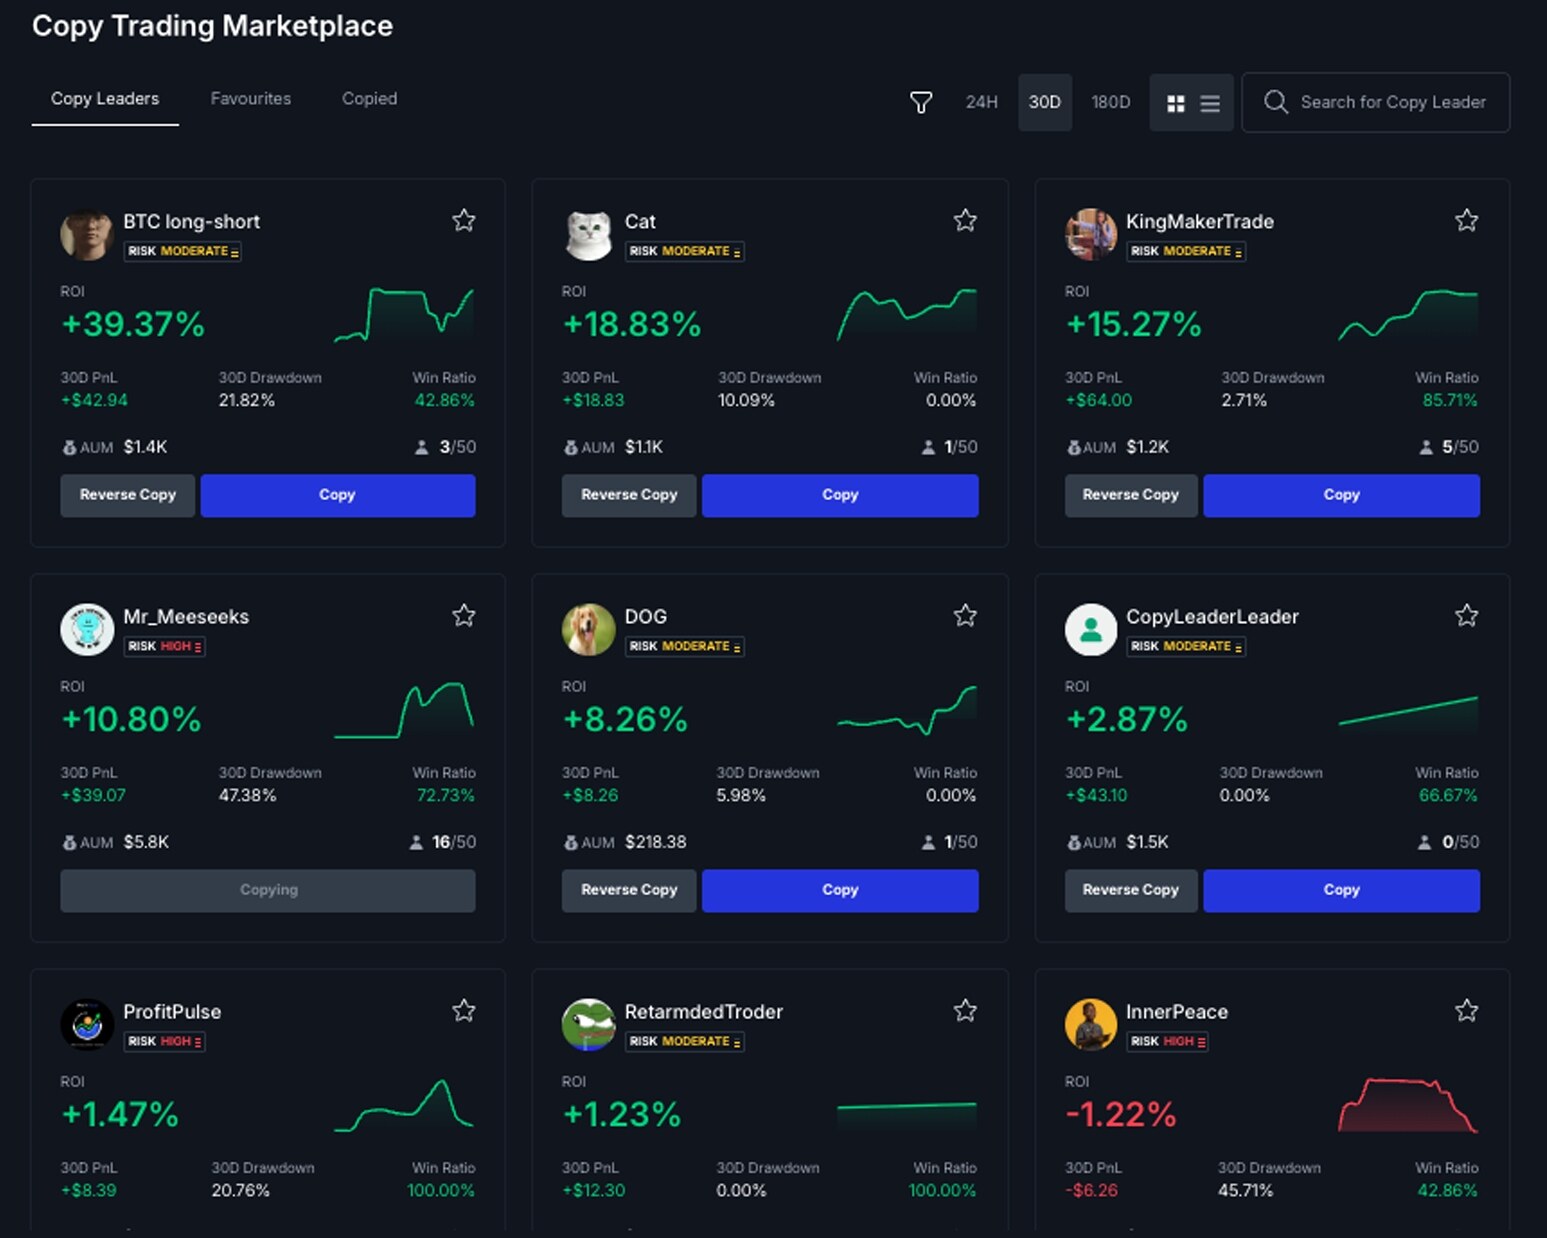The width and height of the screenshot is (1547, 1238).
Task: Switch to list view layout
Action: tap(1210, 103)
